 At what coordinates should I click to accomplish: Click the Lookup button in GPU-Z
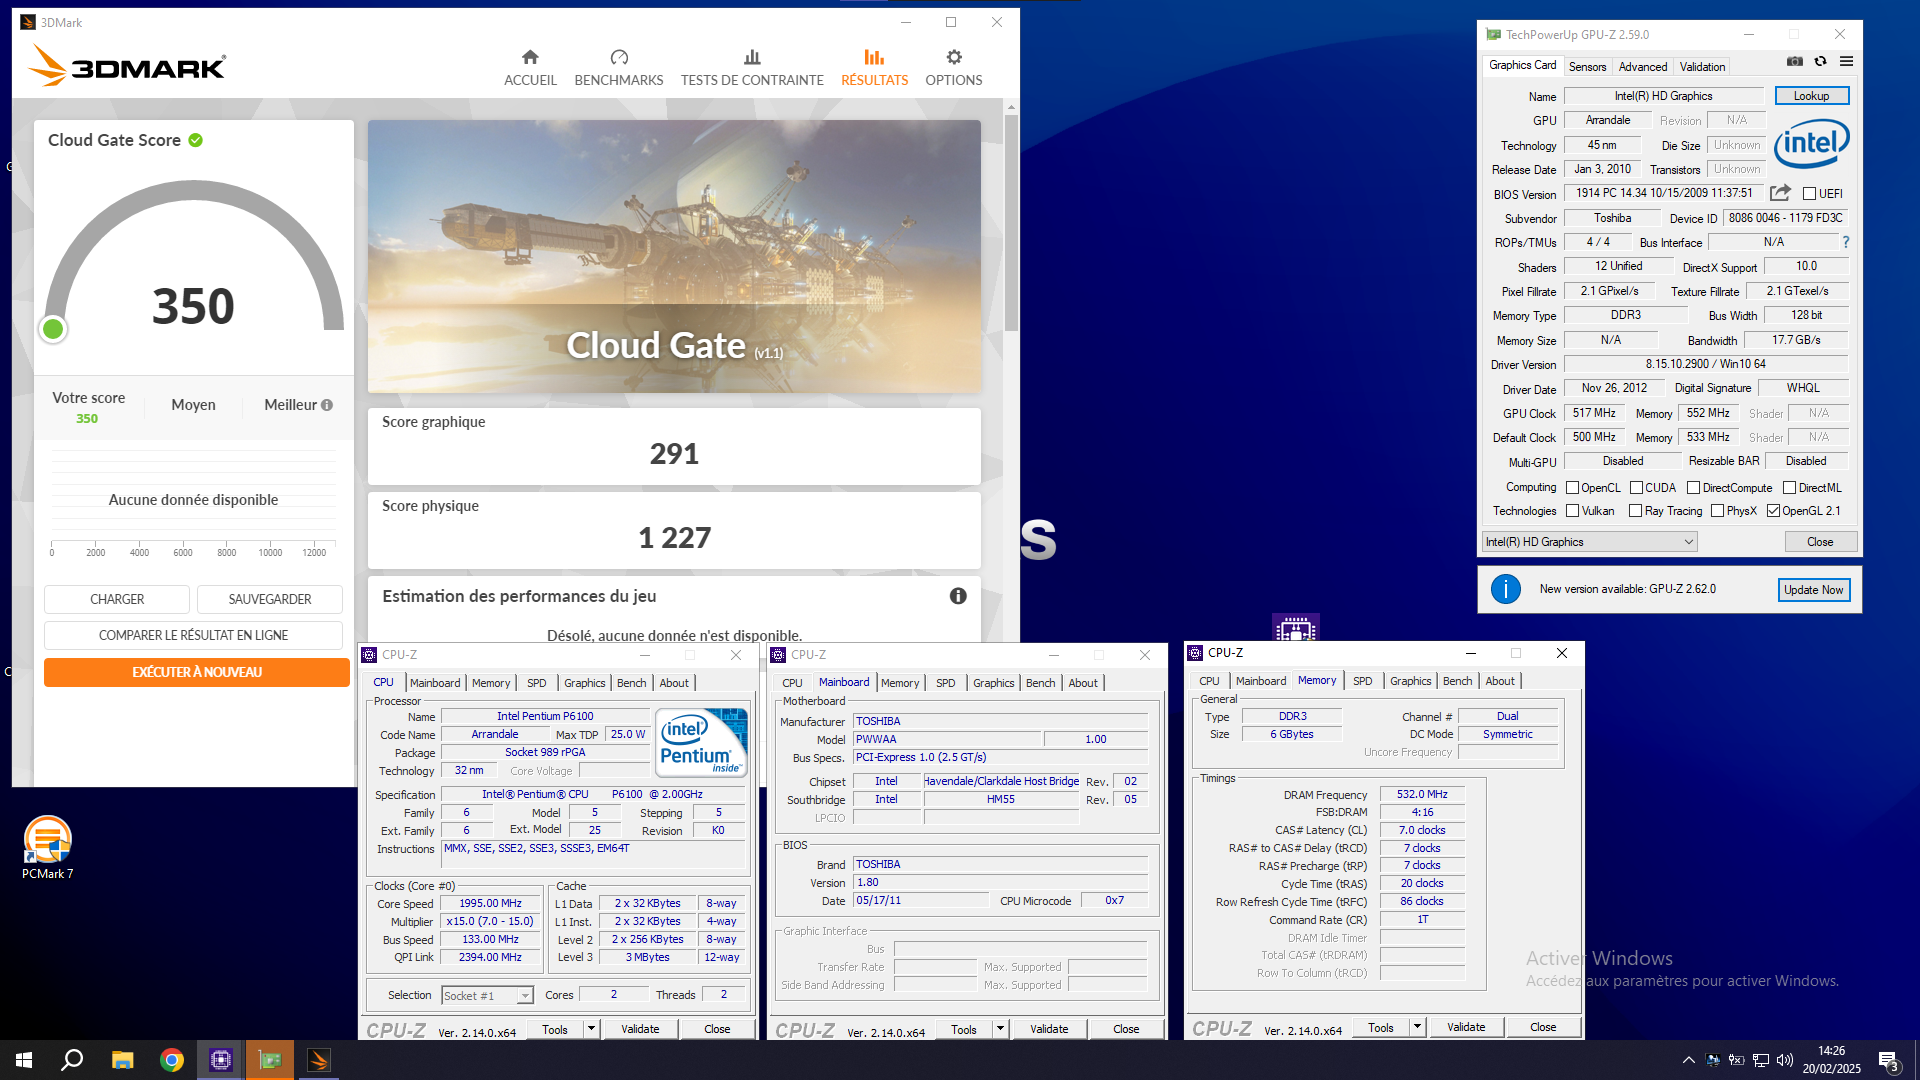1811,96
